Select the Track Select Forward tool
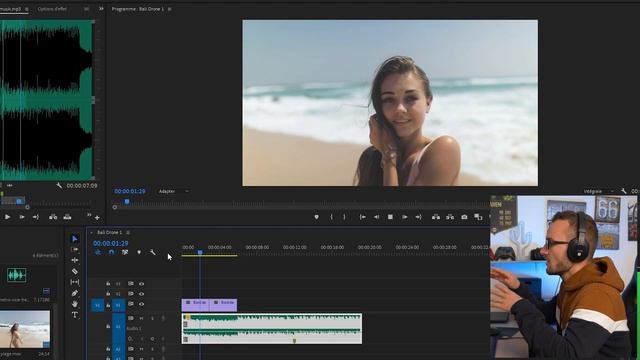Screen dimensions: 640x360 pyautogui.click(x=75, y=249)
